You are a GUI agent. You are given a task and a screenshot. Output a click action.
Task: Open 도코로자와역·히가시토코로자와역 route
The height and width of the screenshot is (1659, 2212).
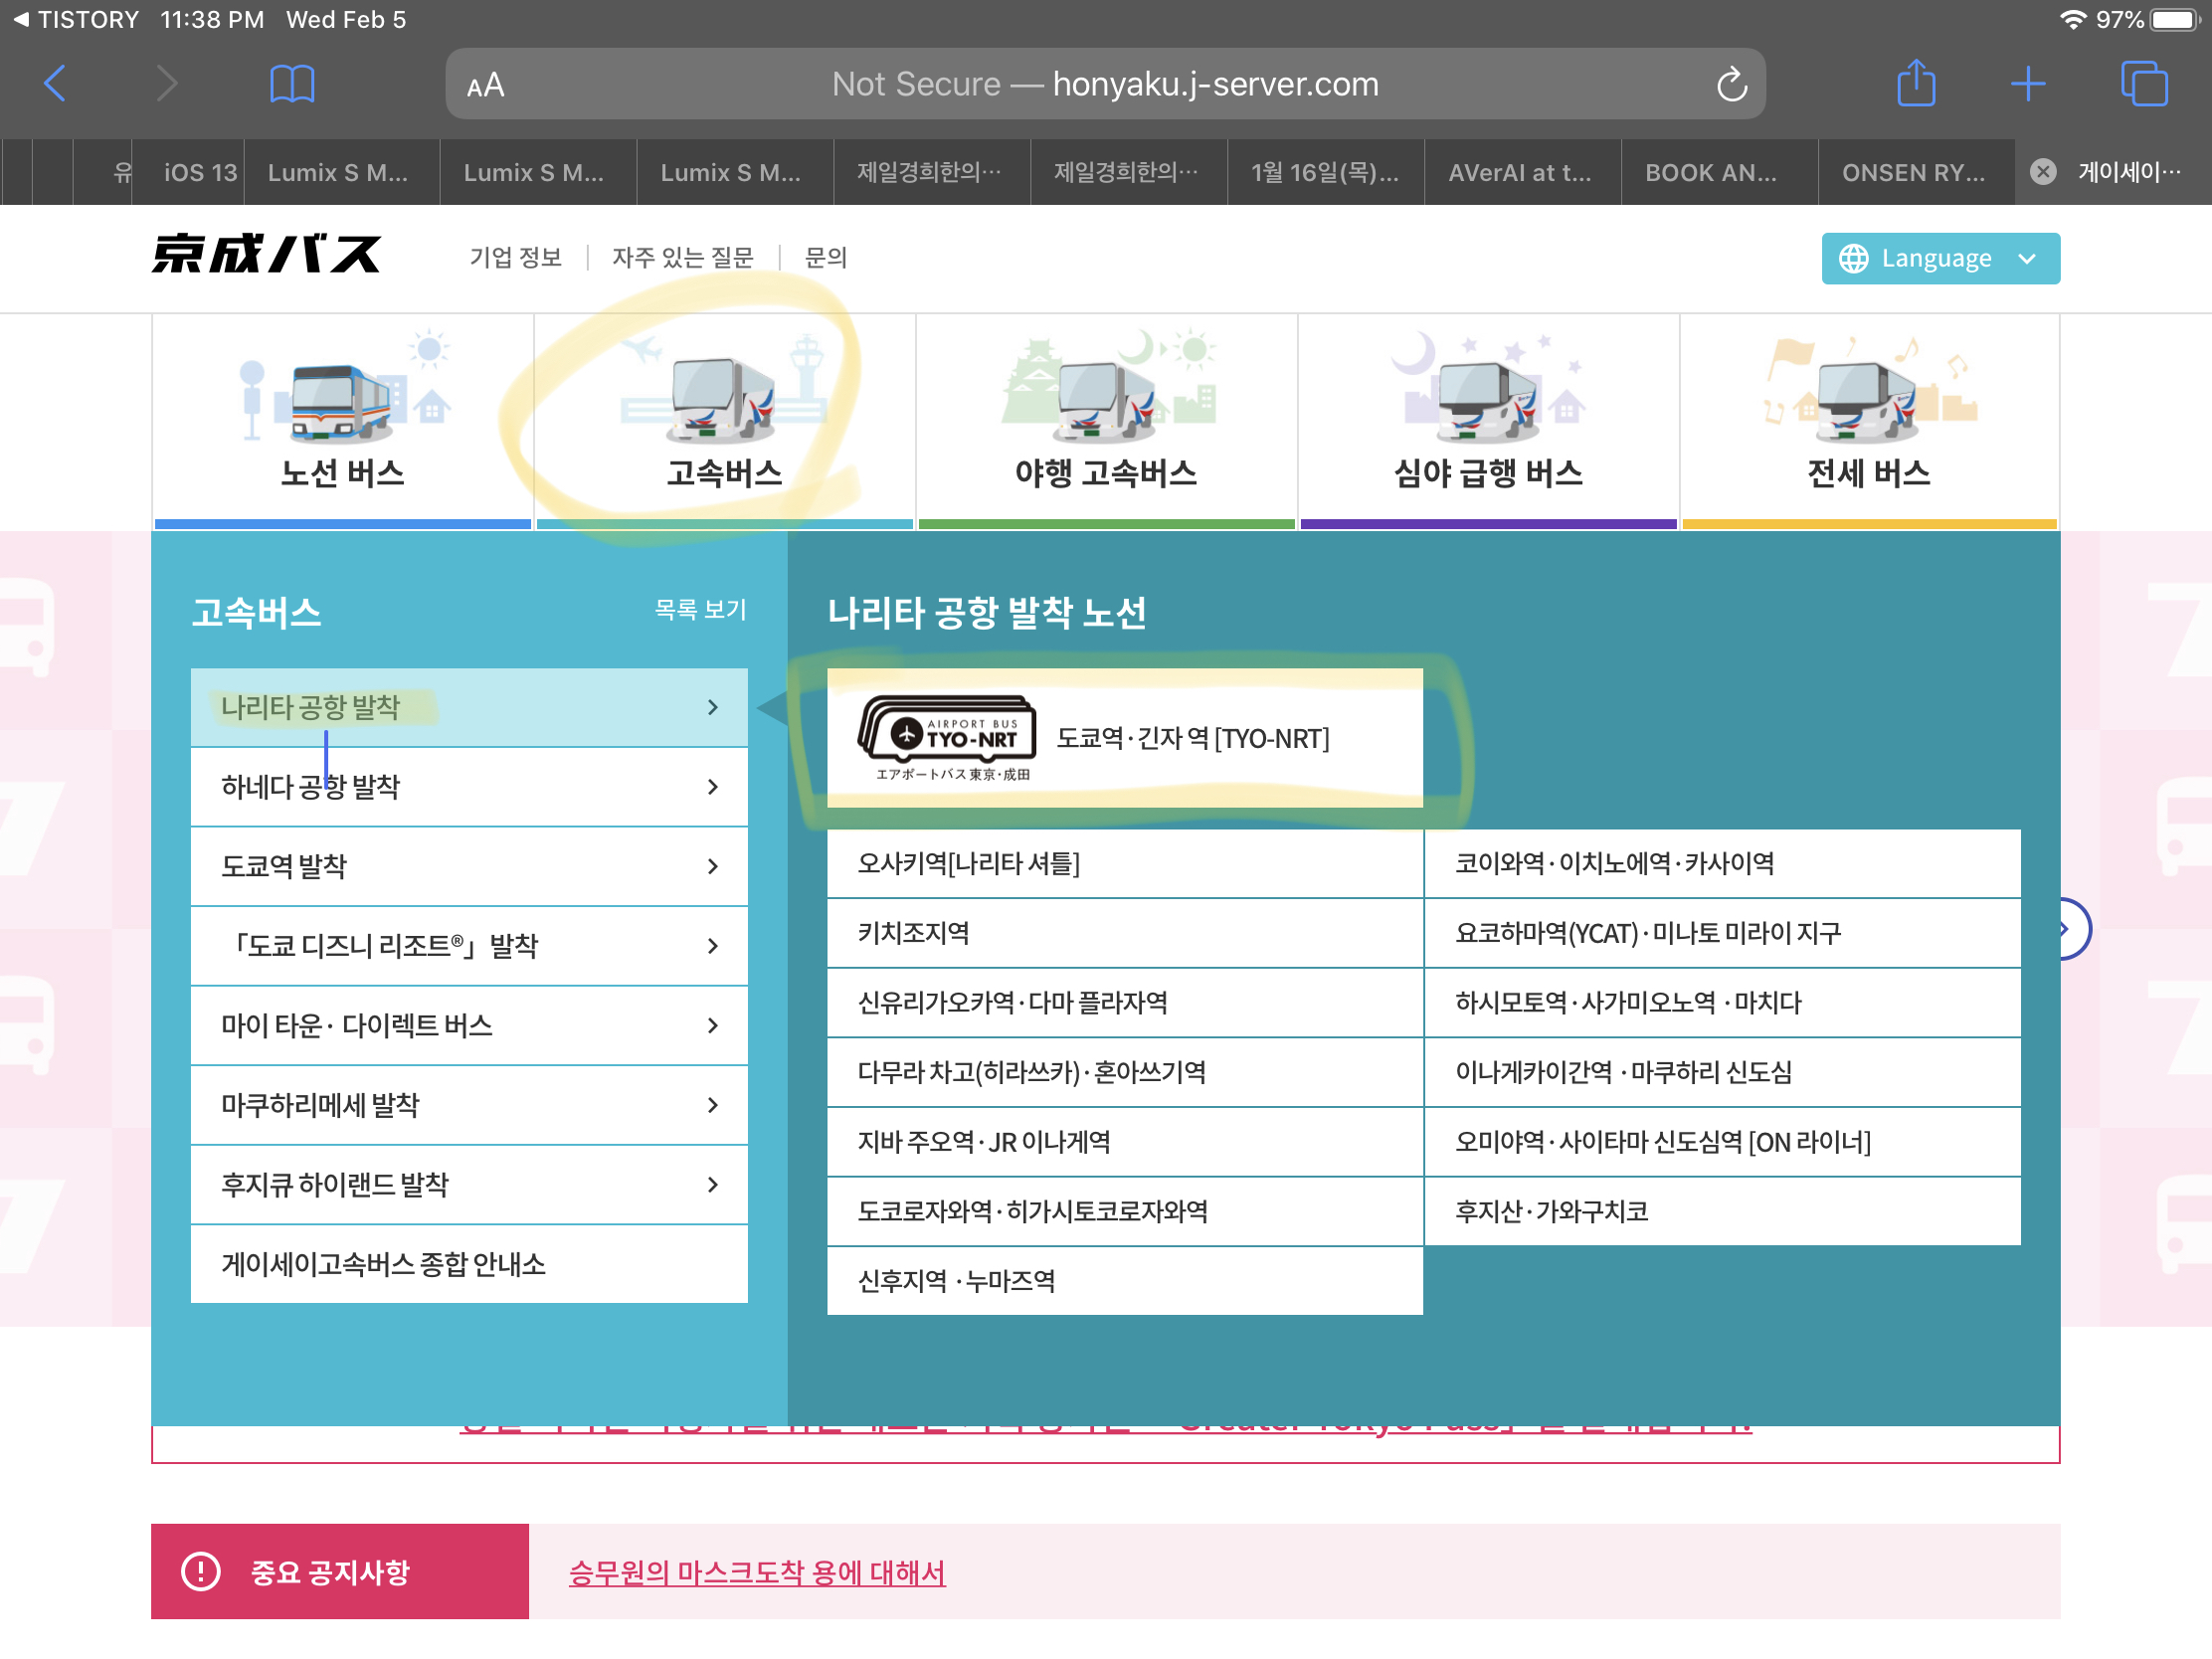click(x=1125, y=1212)
